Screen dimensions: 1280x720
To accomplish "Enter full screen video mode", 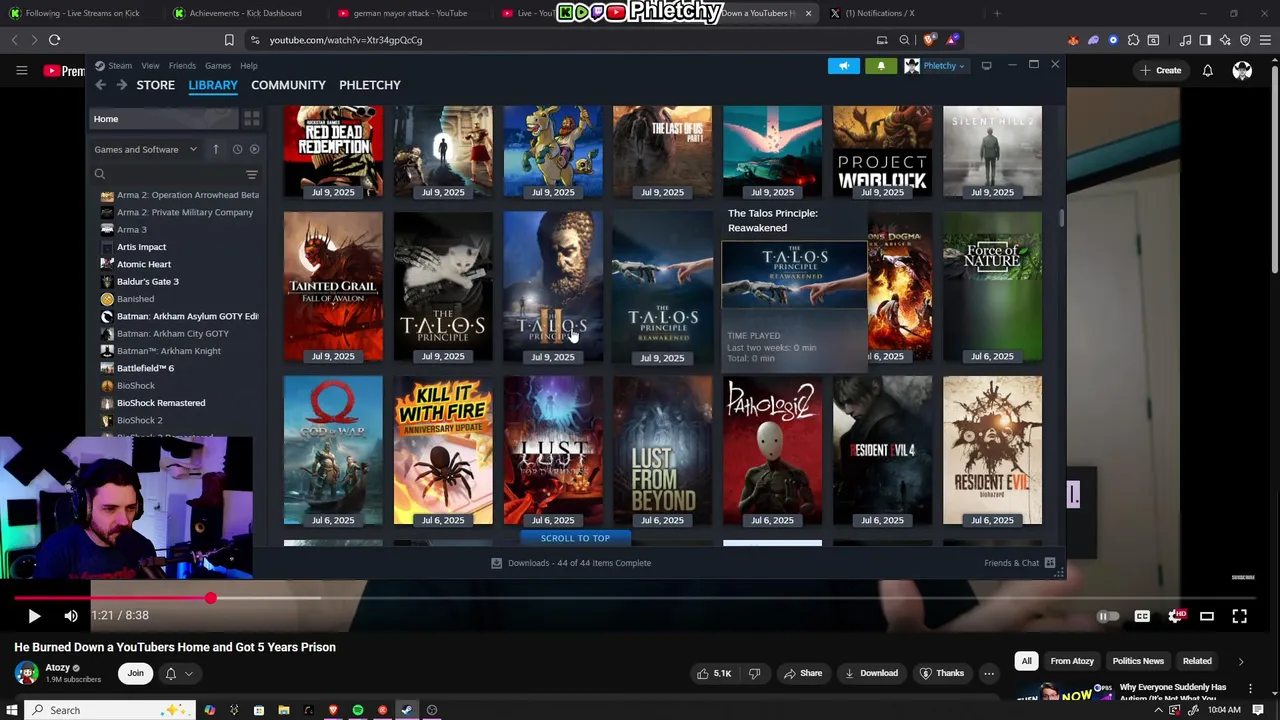I will tap(1239, 616).
